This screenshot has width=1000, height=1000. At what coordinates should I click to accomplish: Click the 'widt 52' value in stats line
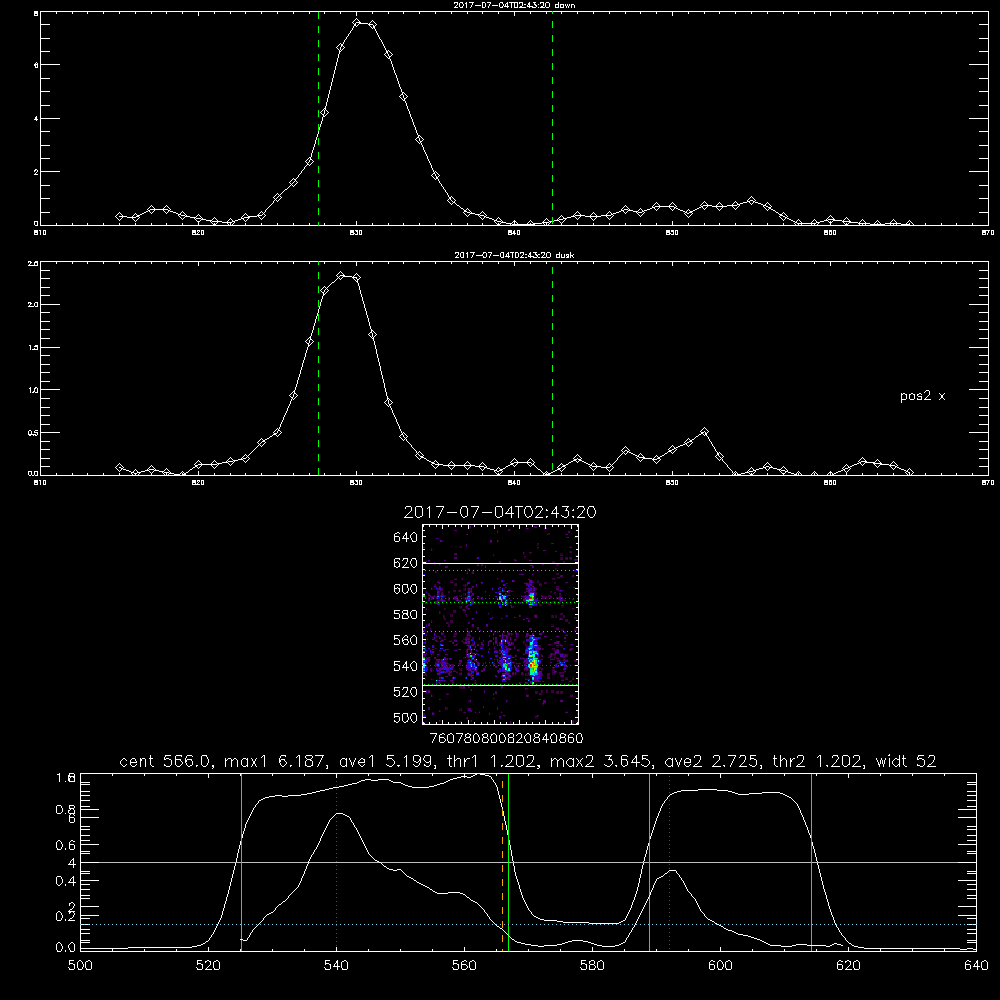(x=906, y=761)
